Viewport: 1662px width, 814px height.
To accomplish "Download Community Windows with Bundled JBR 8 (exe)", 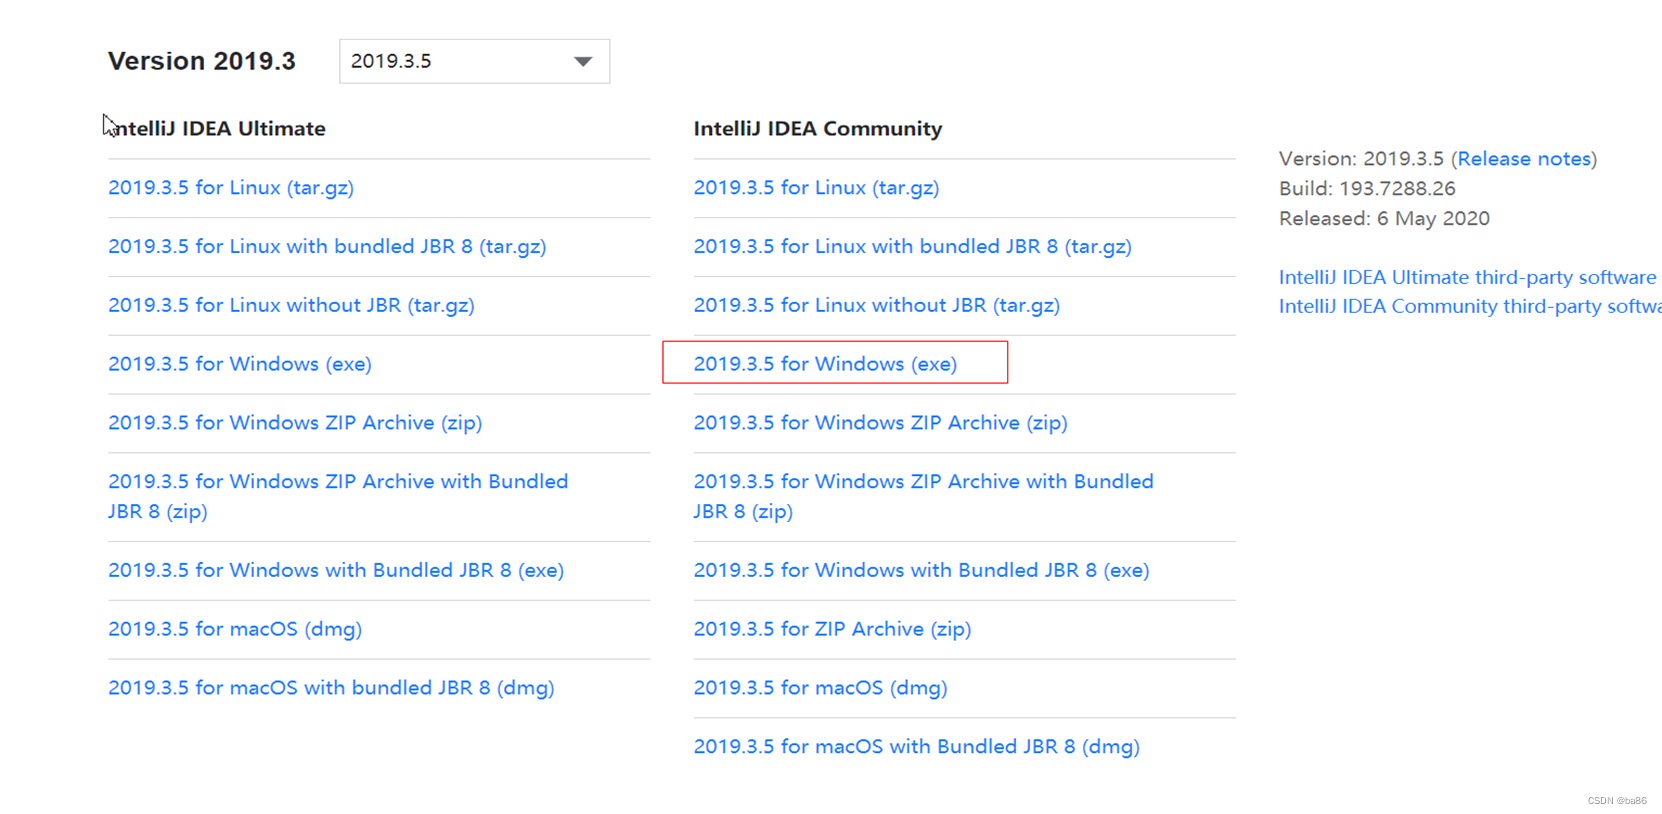I will point(921,570).
